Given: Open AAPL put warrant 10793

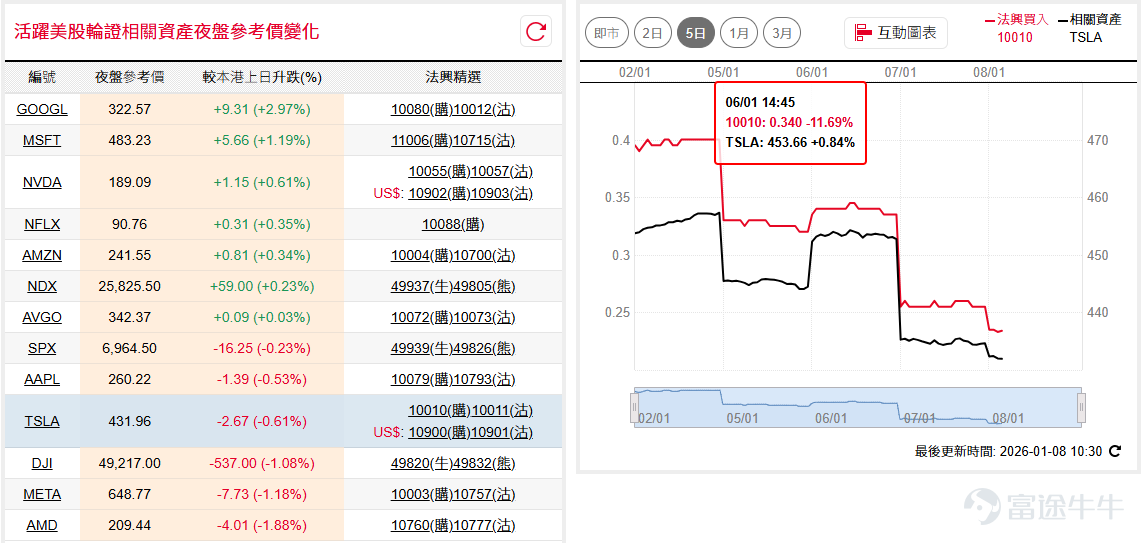Looking at the screenshot, I should [x=484, y=380].
